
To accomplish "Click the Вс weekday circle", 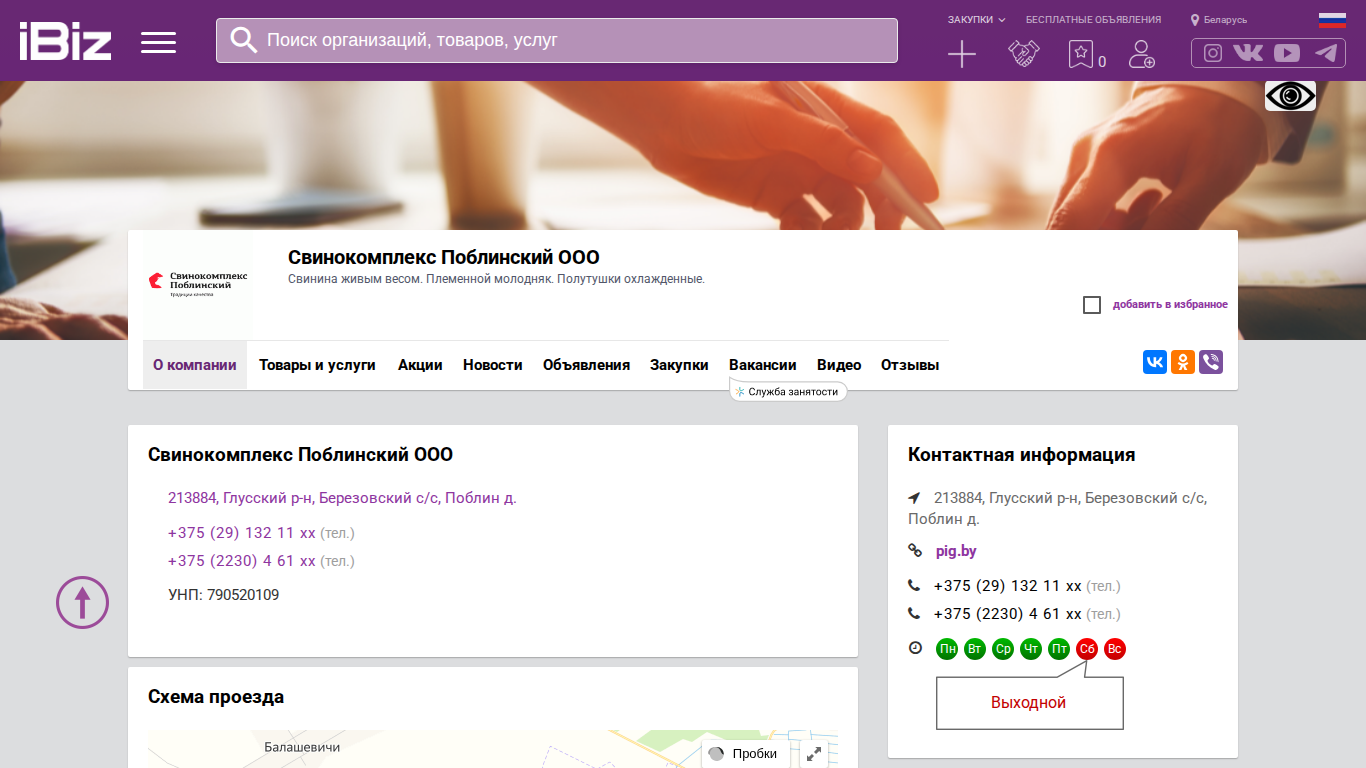I will tap(1115, 649).
